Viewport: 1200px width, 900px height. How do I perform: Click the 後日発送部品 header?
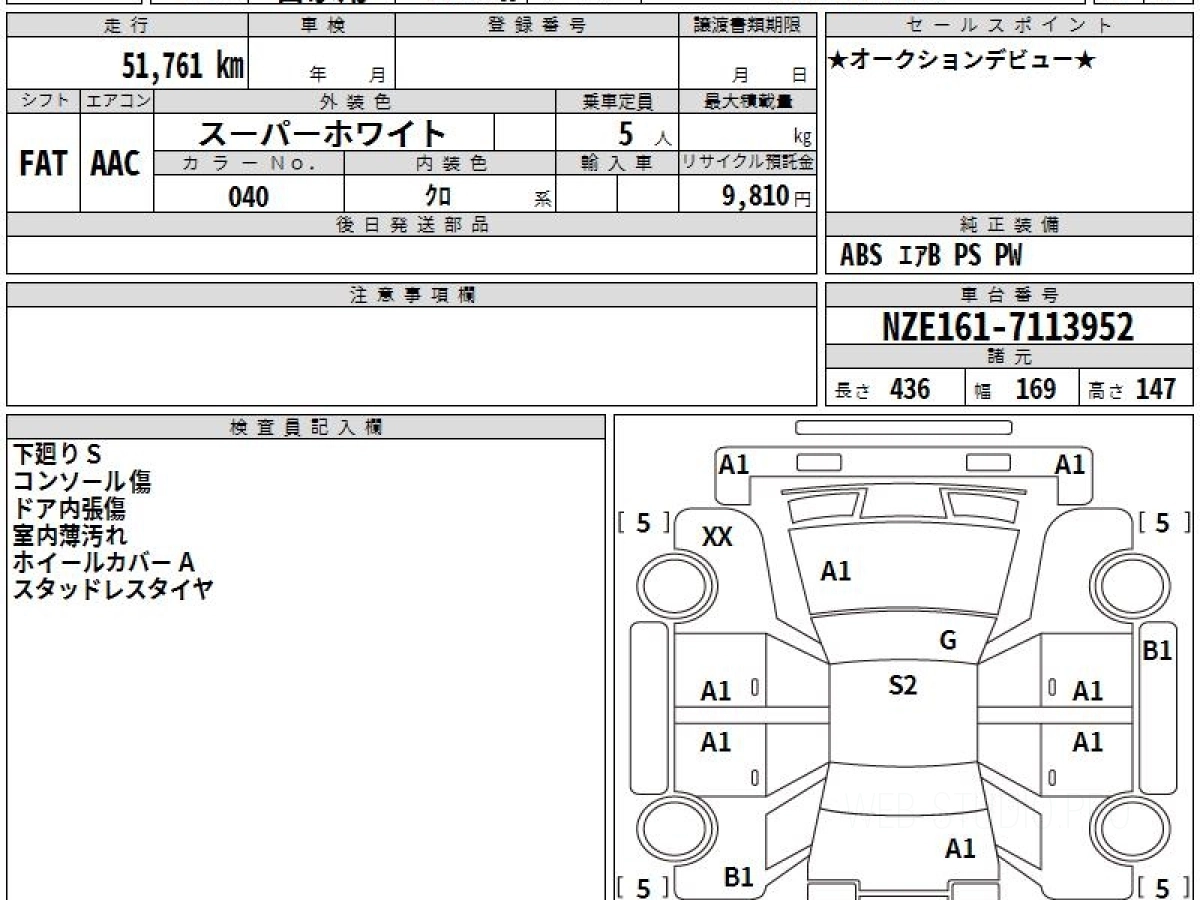pos(412,225)
